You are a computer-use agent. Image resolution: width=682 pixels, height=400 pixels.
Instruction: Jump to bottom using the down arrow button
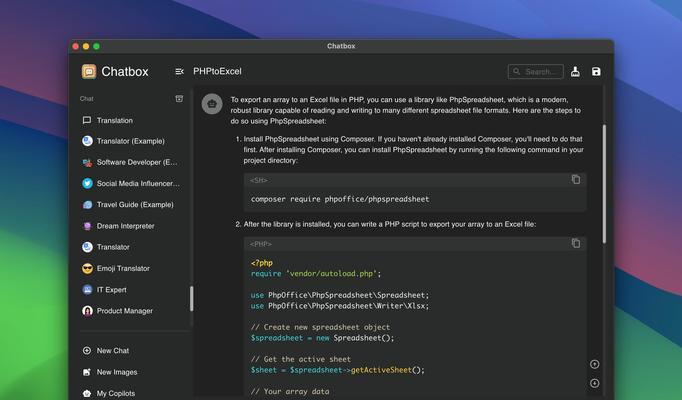595,383
